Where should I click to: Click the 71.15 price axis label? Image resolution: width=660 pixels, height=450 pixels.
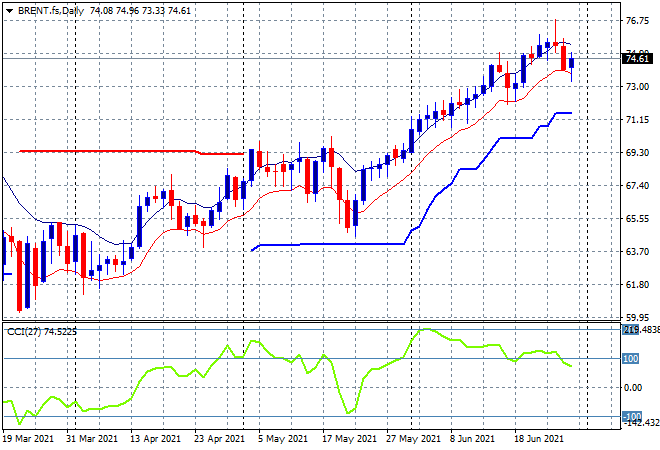coord(637,120)
